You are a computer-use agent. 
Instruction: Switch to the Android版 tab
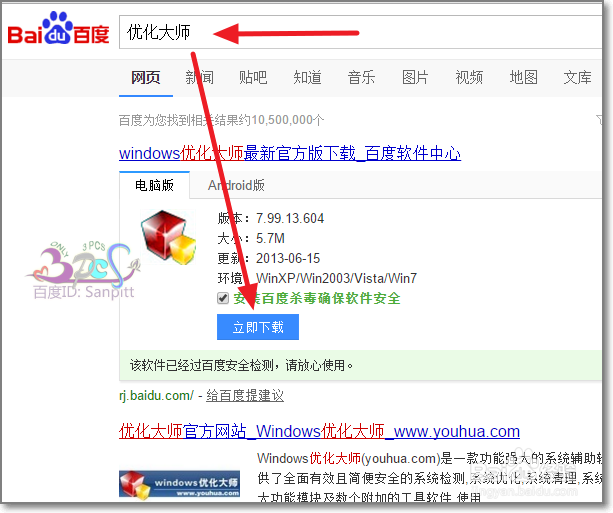[x=236, y=185]
